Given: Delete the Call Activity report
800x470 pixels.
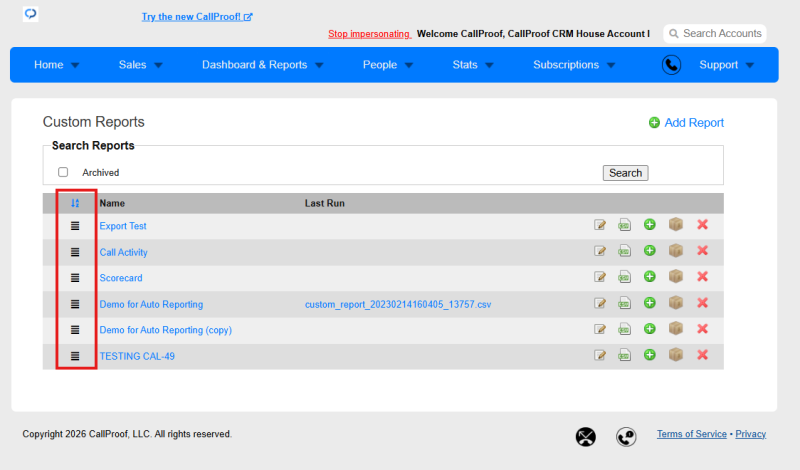Looking at the screenshot, I should click(703, 251).
